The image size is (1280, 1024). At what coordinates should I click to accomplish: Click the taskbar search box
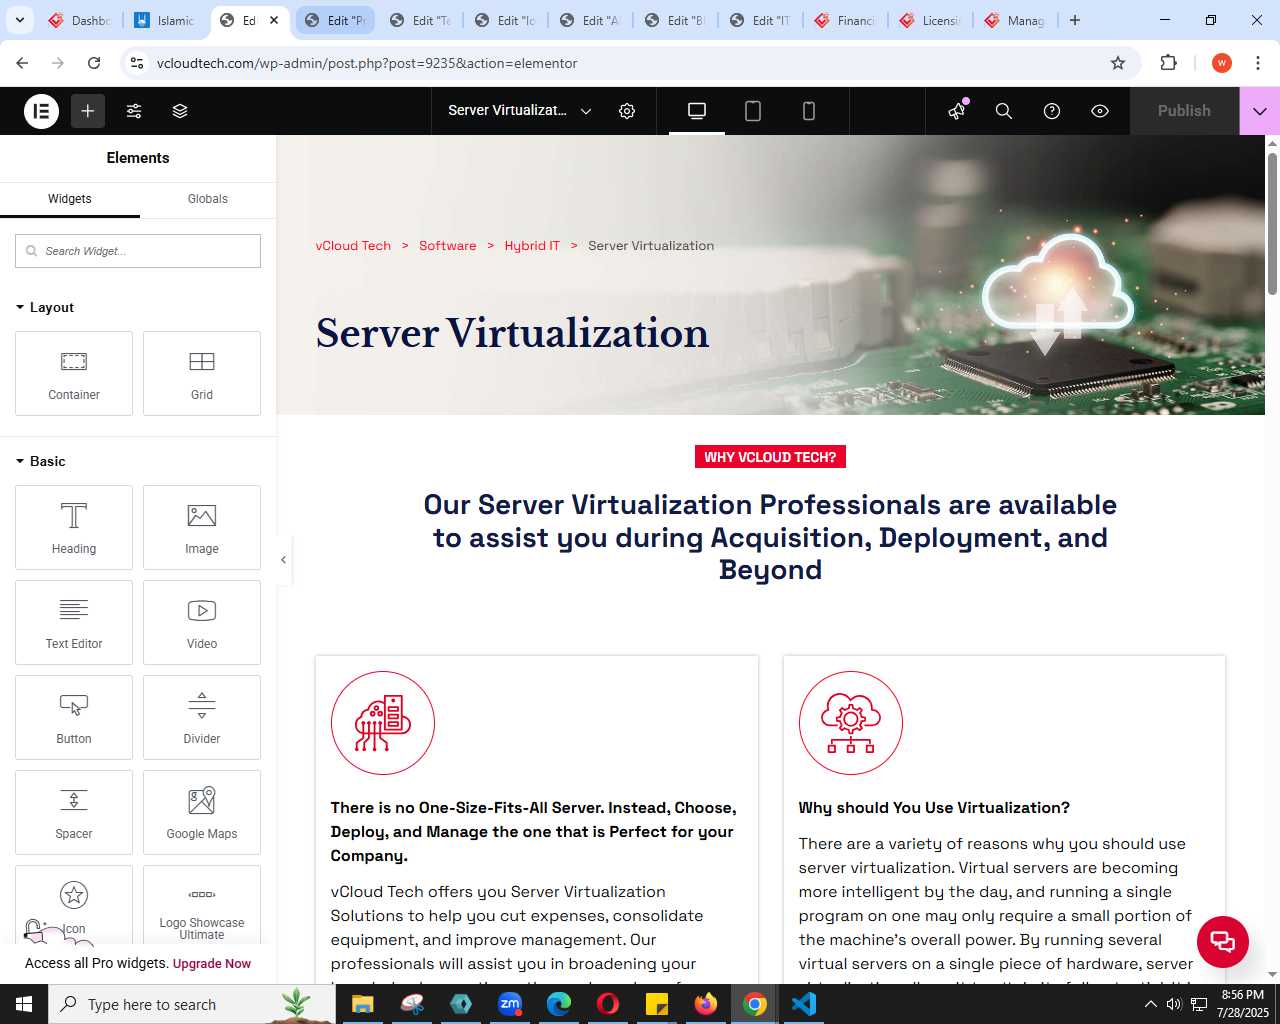click(x=192, y=1004)
